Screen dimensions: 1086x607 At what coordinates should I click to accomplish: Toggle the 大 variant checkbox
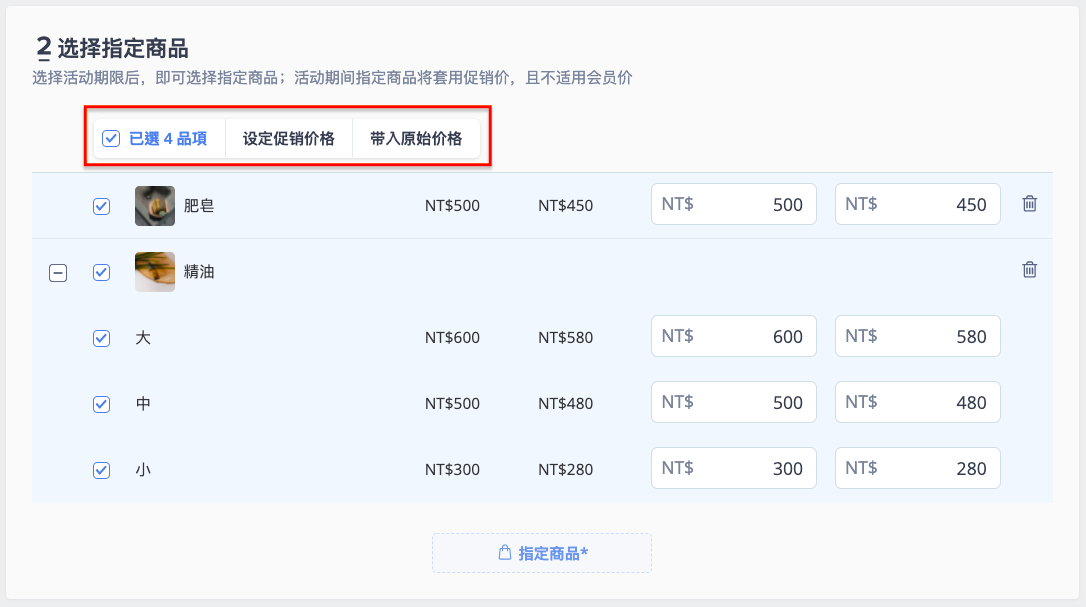(101, 338)
